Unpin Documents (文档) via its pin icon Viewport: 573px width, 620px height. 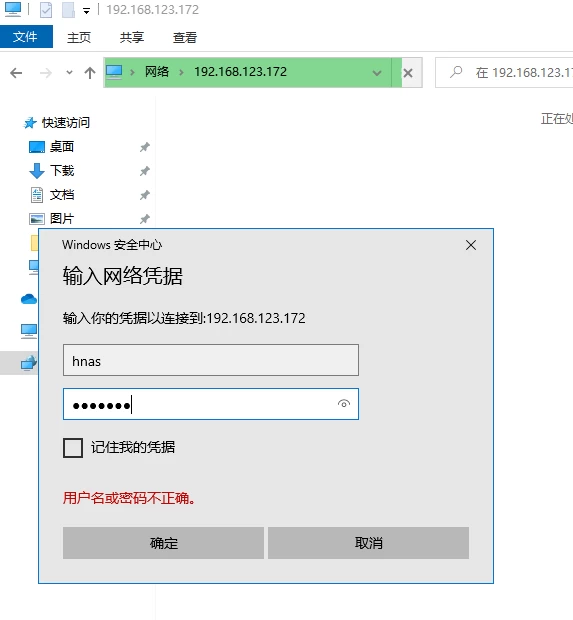144,195
